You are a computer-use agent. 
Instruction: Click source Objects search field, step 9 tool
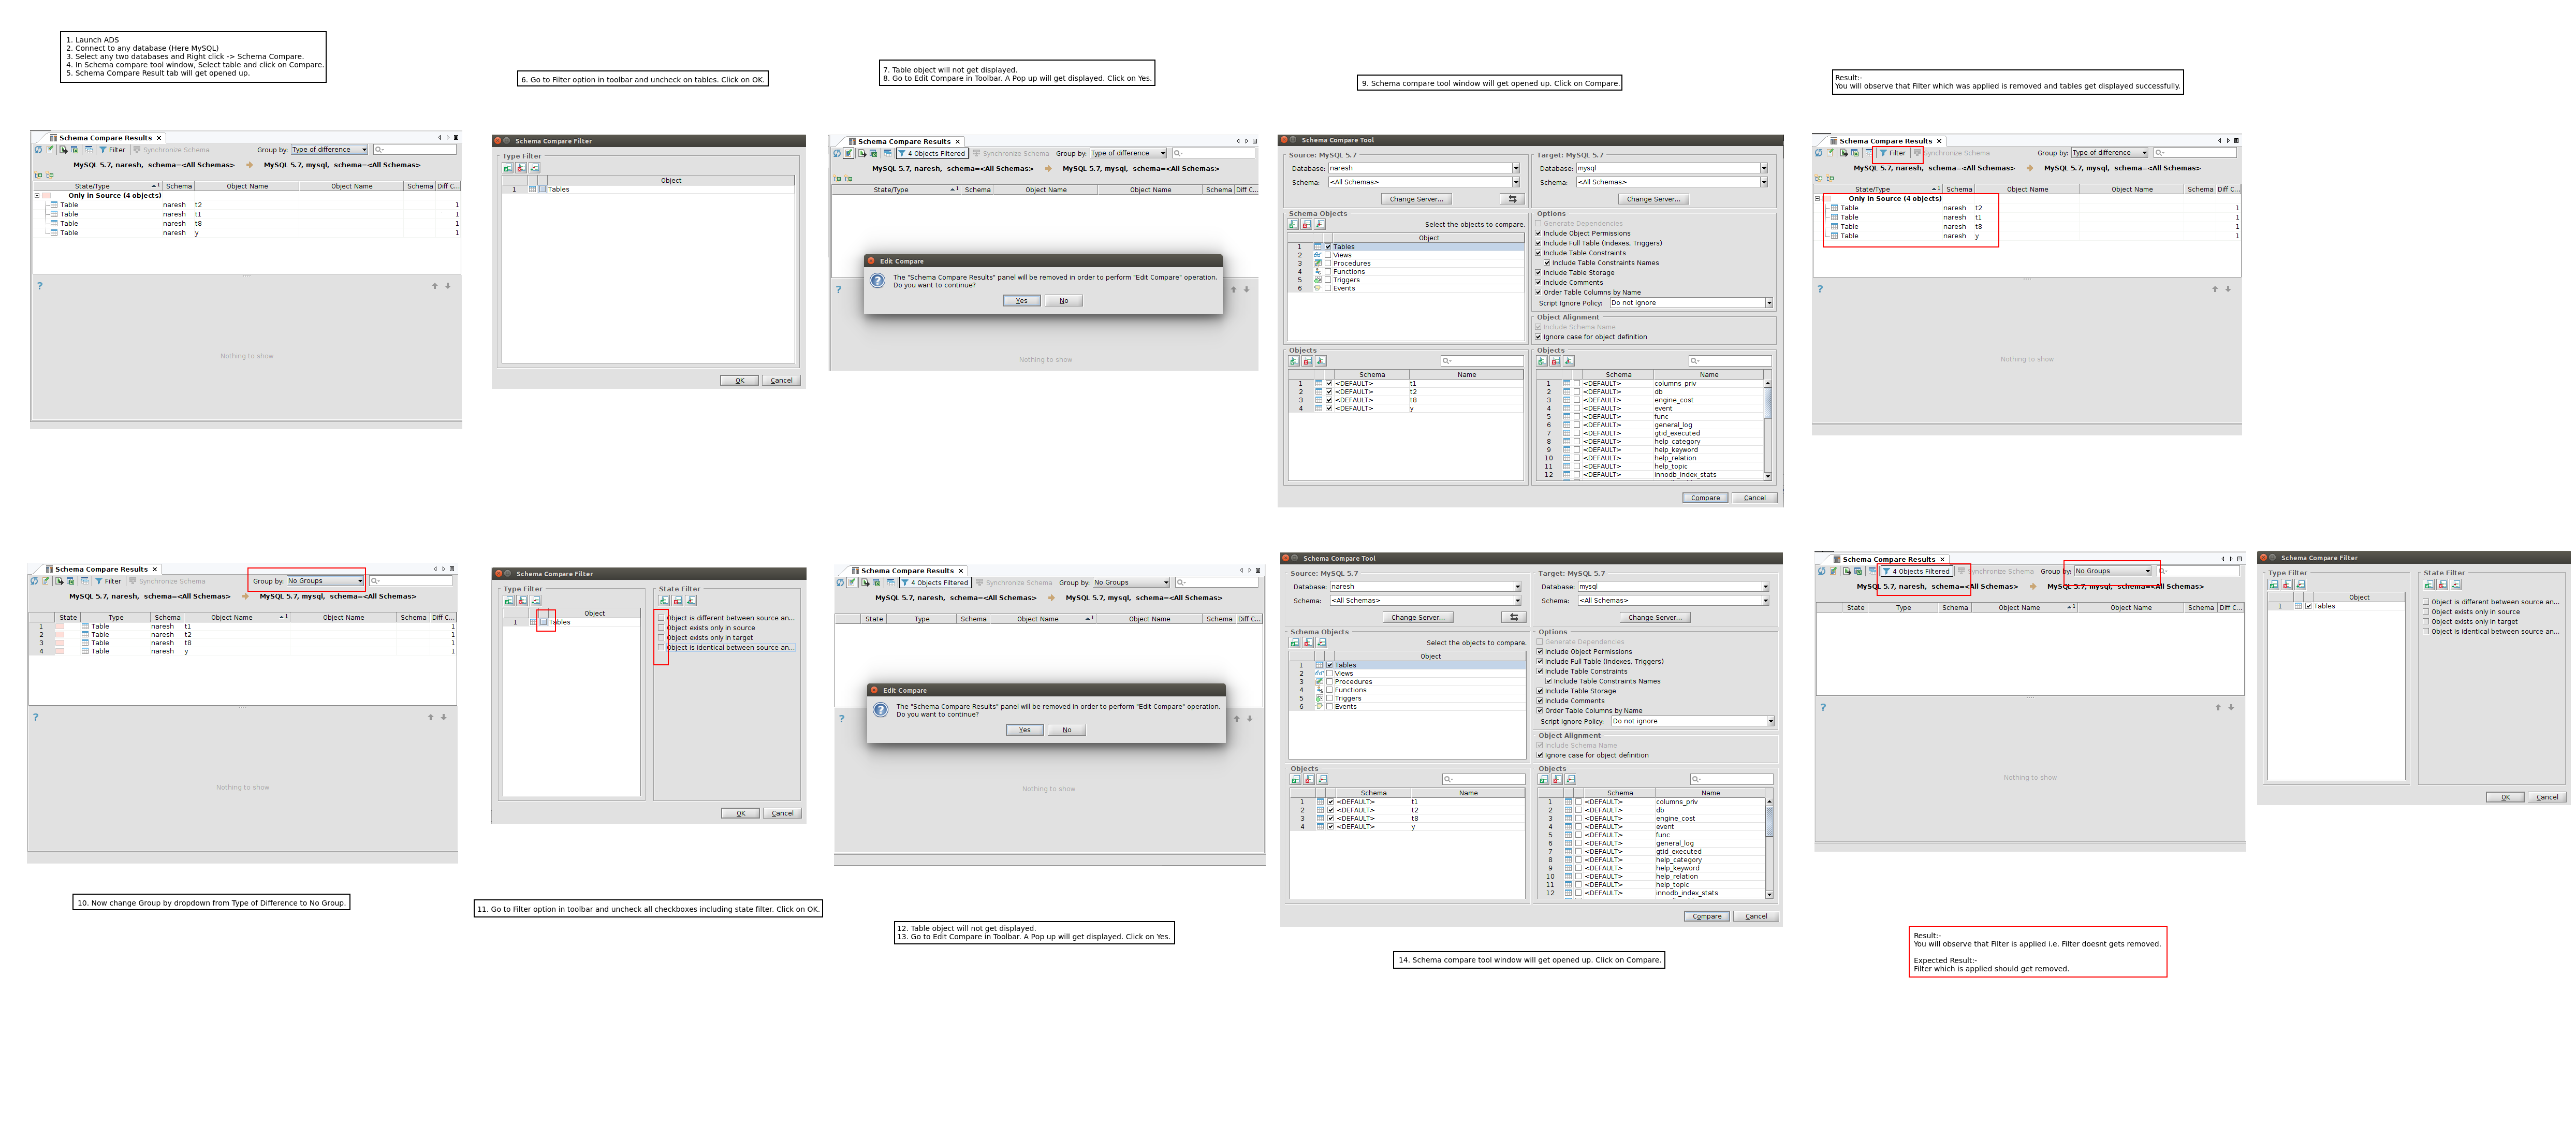tap(1482, 361)
